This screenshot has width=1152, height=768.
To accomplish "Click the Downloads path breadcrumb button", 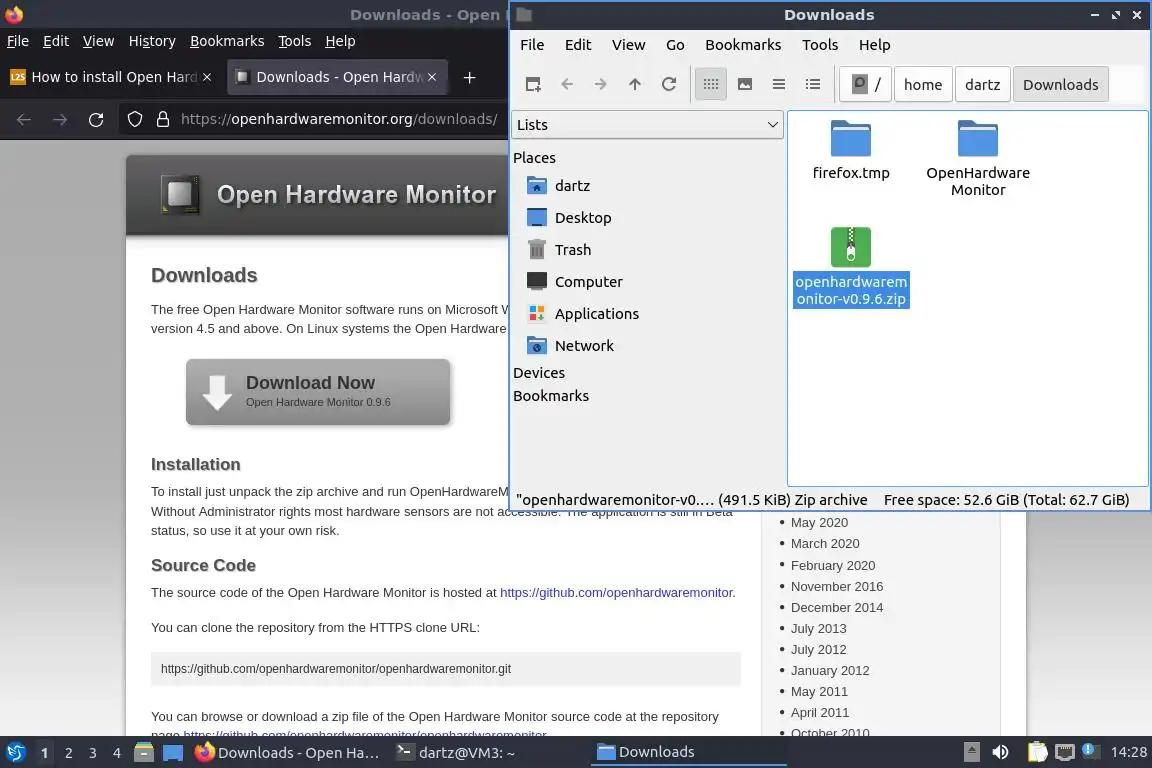I will point(1060,85).
